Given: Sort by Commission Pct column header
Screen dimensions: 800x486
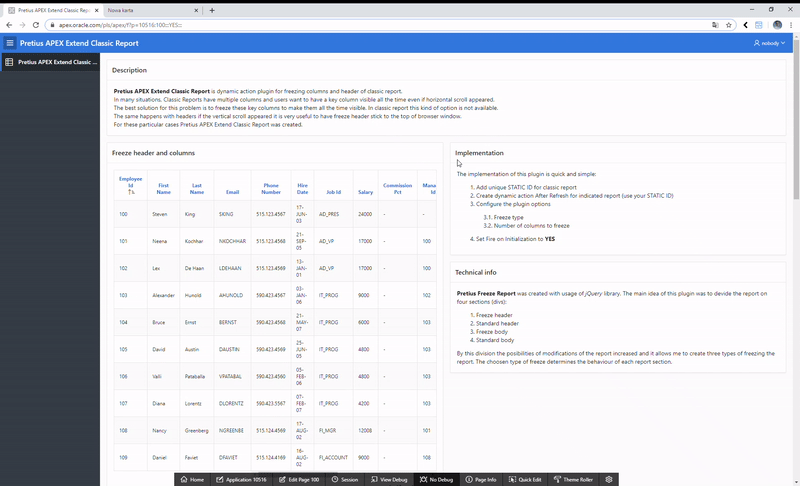Looking at the screenshot, I should pyautogui.click(x=397, y=189).
